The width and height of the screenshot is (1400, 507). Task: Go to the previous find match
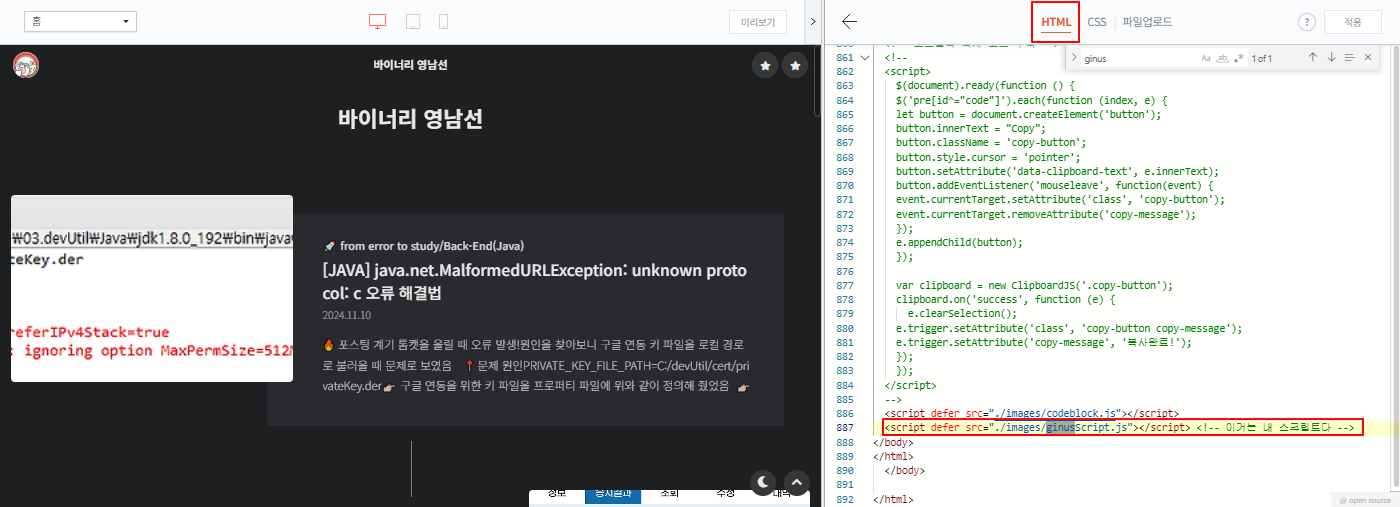[1312, 58]
